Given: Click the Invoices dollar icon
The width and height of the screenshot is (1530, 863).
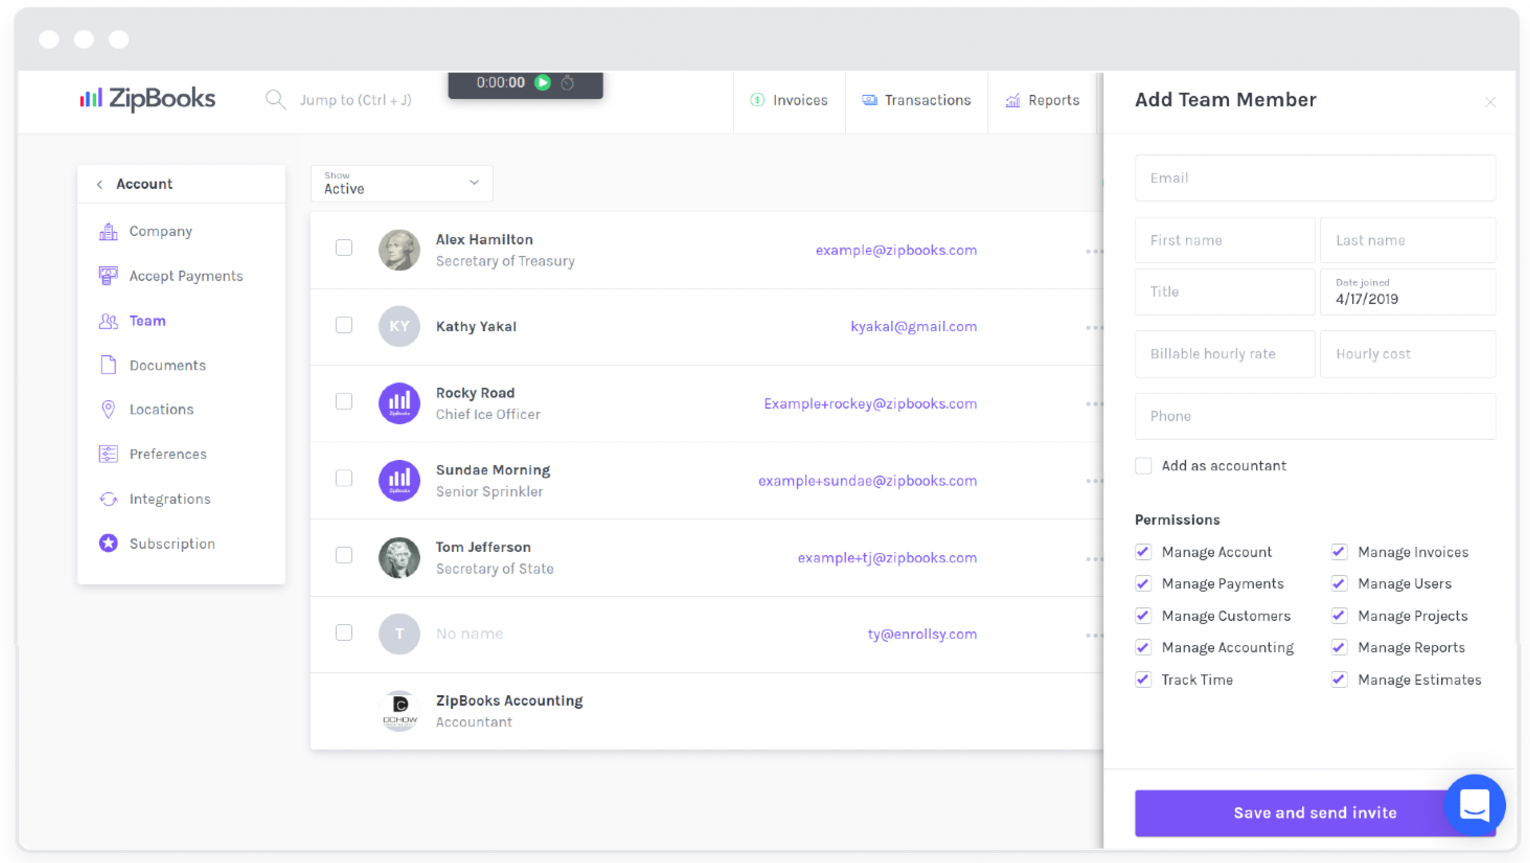Looking at the screenshot, I should [758, 100].
